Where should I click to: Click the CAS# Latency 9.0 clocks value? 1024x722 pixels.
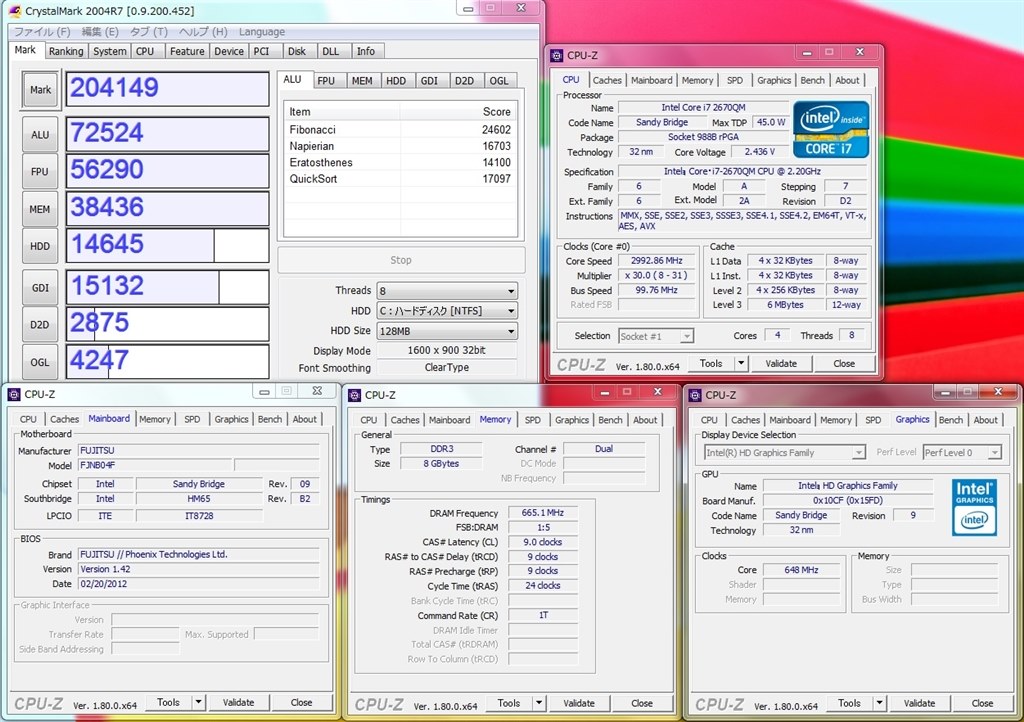543,542
